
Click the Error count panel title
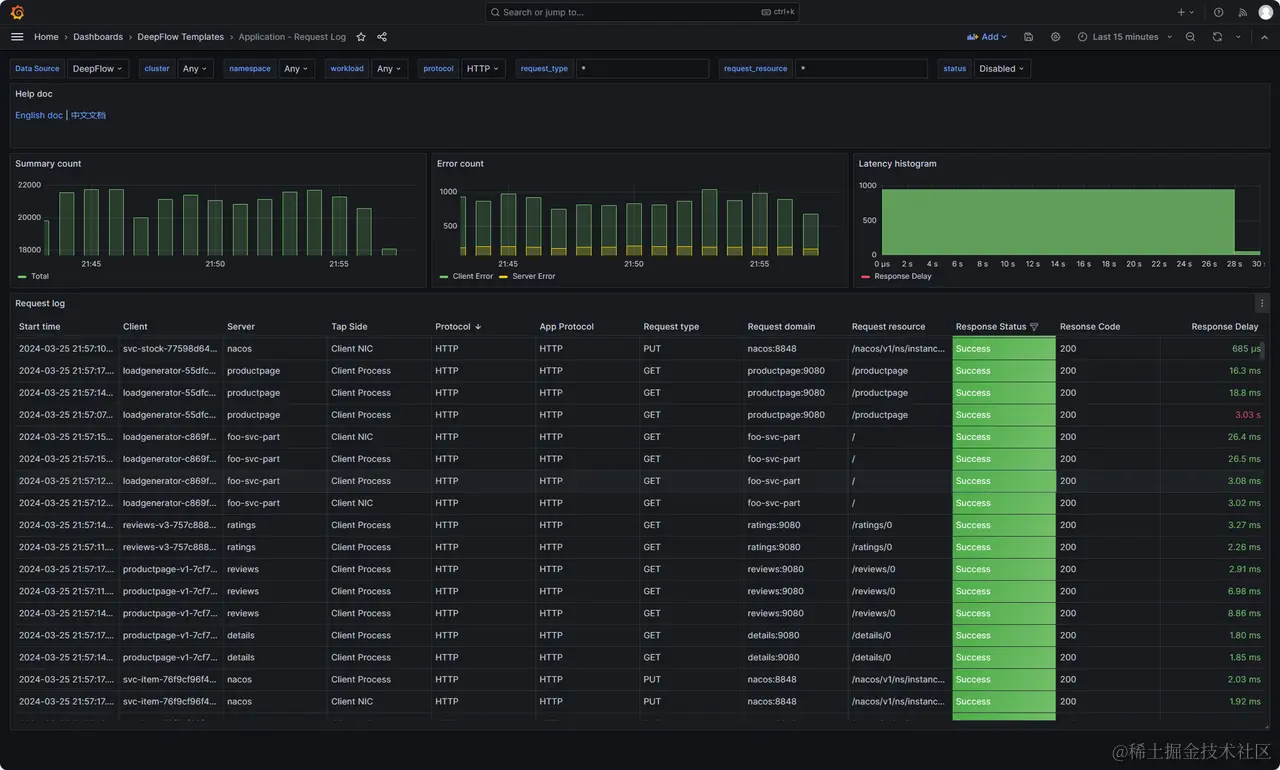click(460, 164)
